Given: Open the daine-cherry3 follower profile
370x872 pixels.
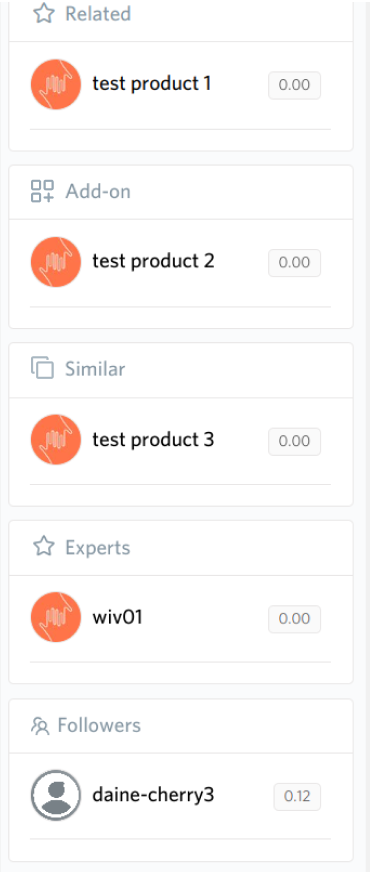Looking at the screenshot, I should tap(153, 795).
